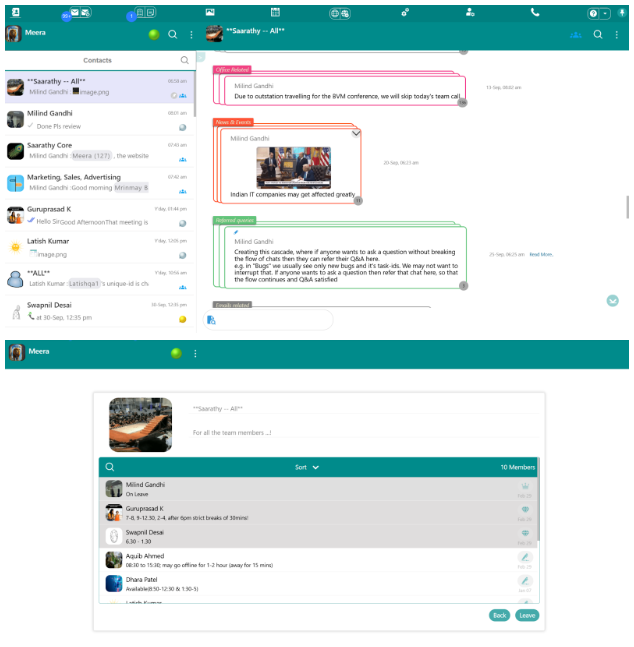This screenshot has width=634, height=647.
Task: Open the help question mark icon
Action: (x=593, y=13)
